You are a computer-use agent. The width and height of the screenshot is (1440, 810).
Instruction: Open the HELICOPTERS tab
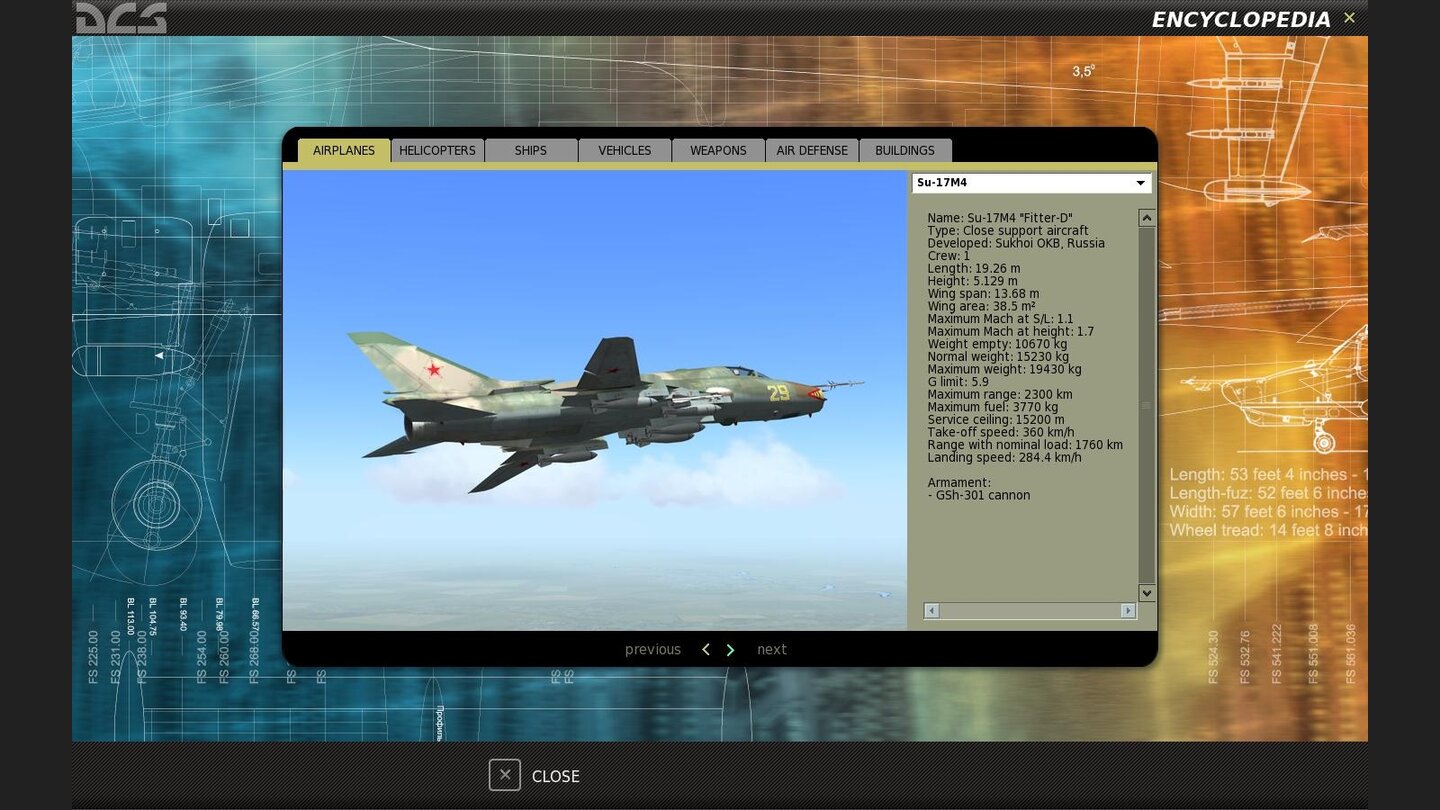pos(437,150)
